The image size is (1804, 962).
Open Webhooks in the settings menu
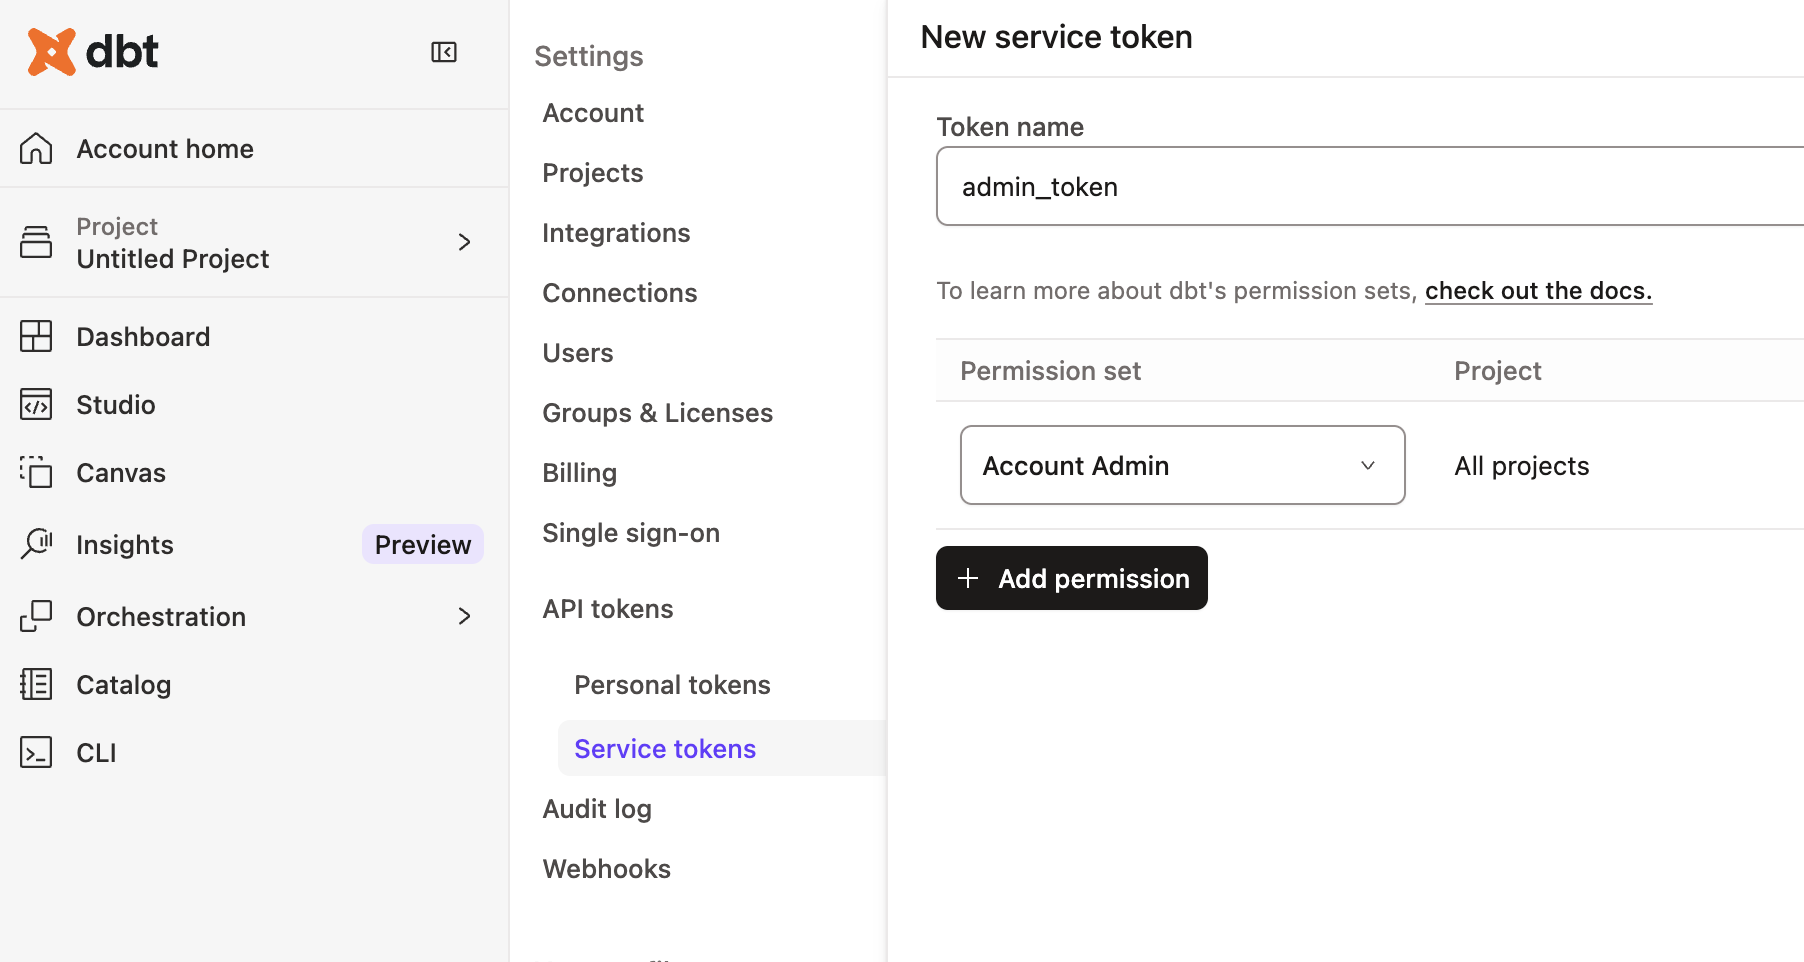coord(606,869)
